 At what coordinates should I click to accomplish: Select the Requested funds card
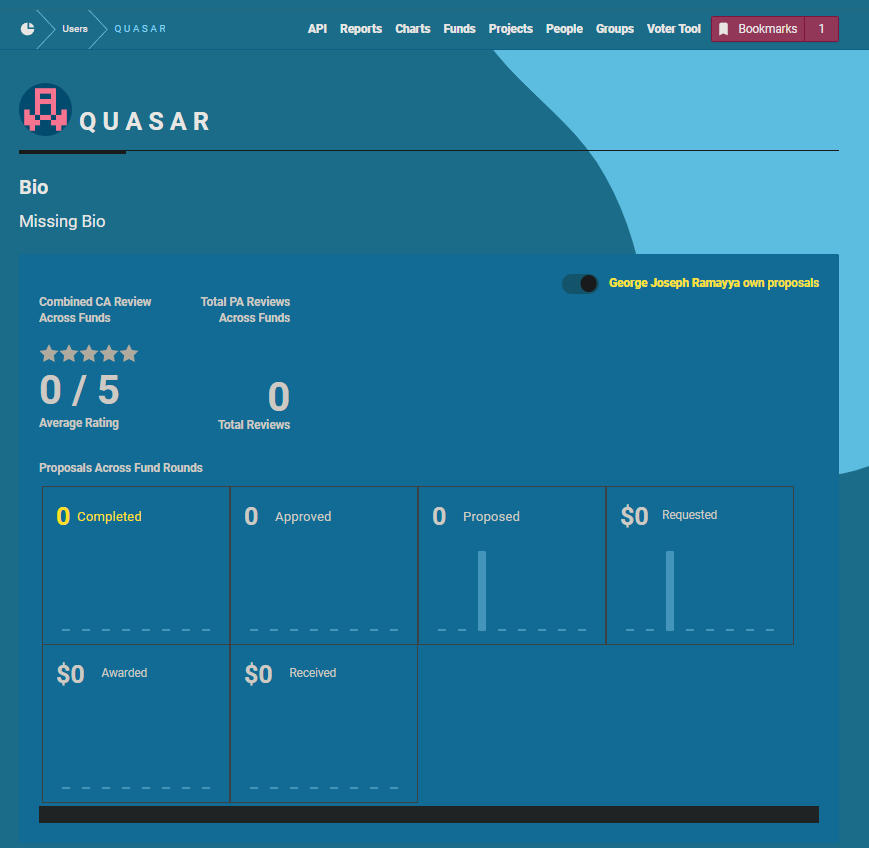click(x=700, y=565)
